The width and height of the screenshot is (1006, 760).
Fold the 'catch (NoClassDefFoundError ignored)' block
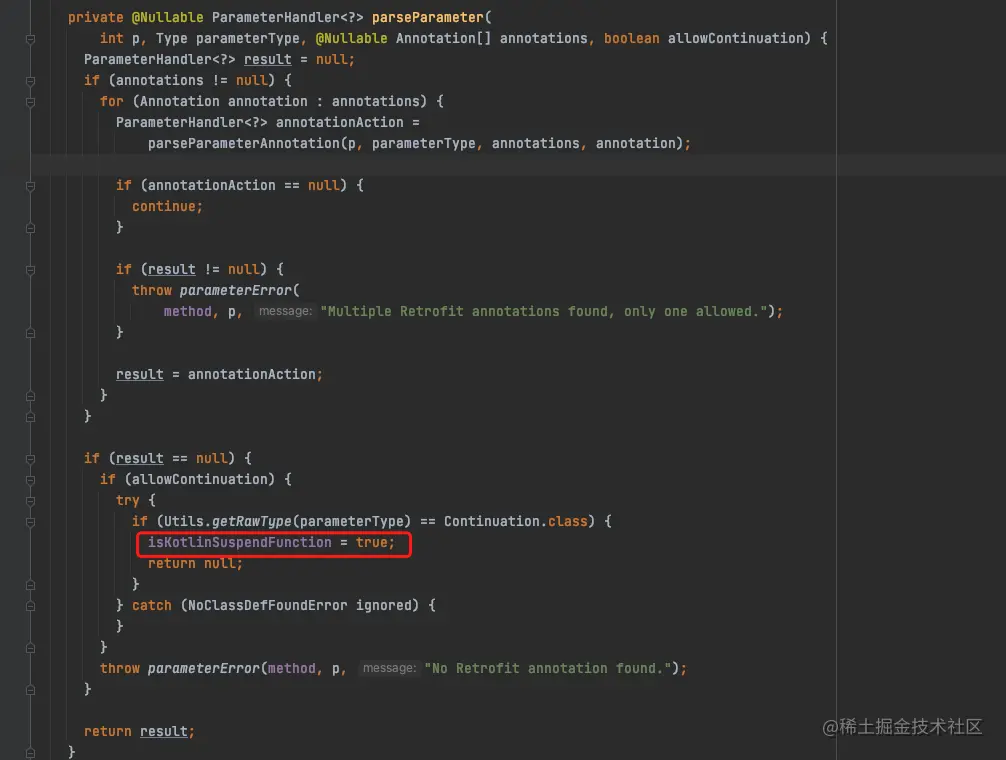click(30, 605)
